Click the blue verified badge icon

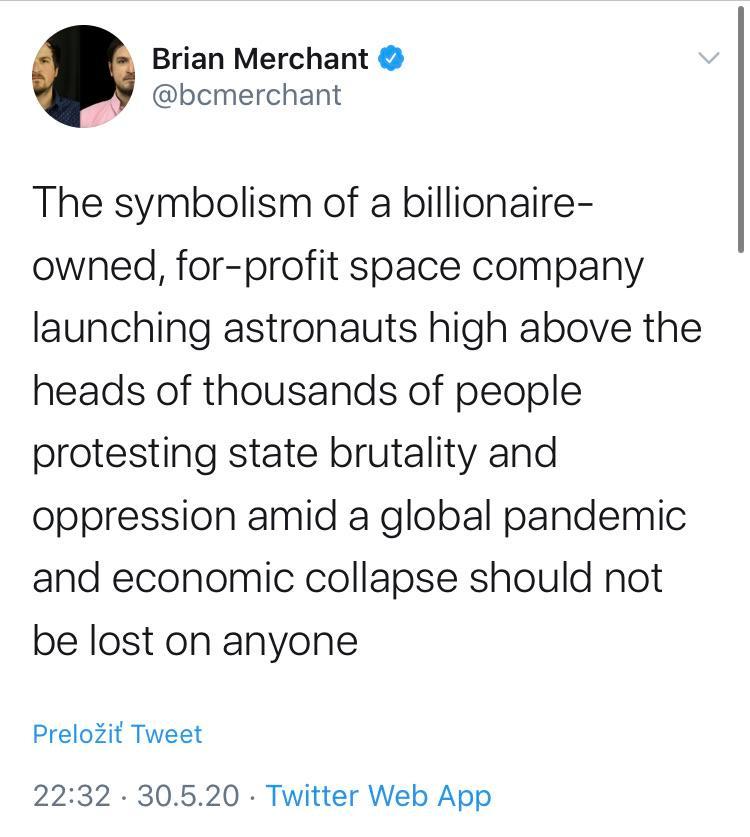point(392,59)
